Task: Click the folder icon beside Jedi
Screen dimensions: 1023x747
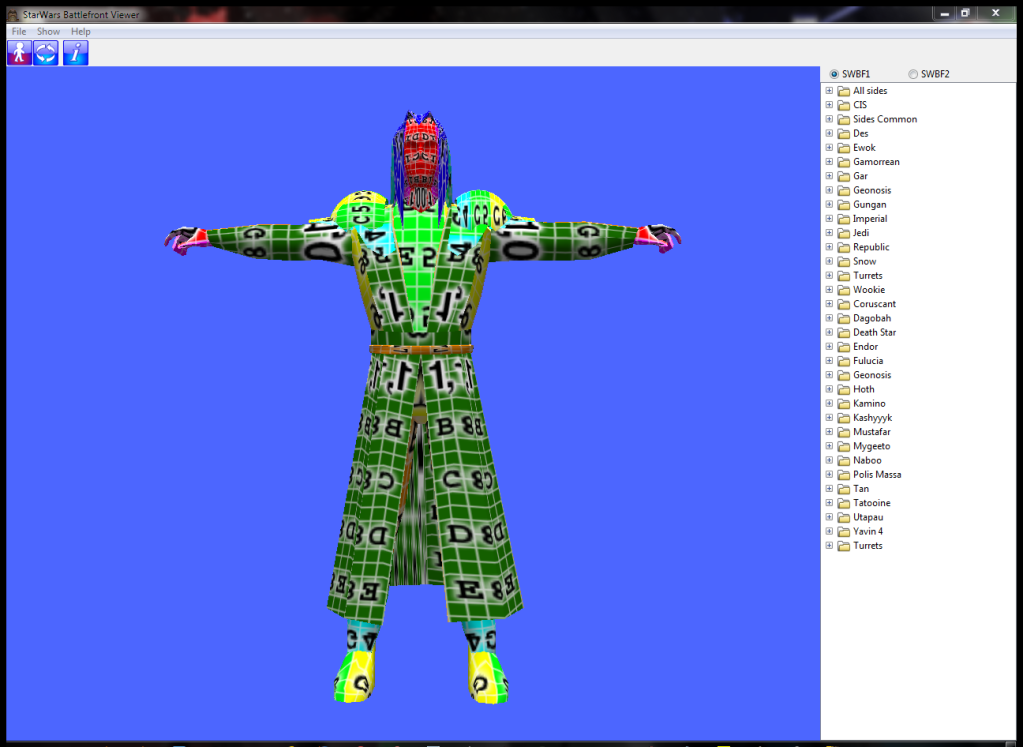Action: pos(844,234)
